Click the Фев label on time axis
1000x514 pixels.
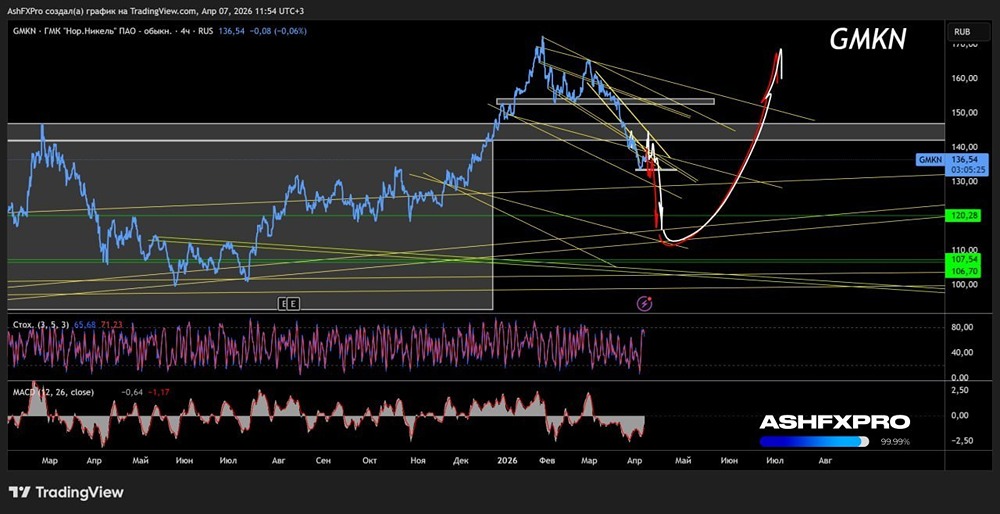click(548, 459)
